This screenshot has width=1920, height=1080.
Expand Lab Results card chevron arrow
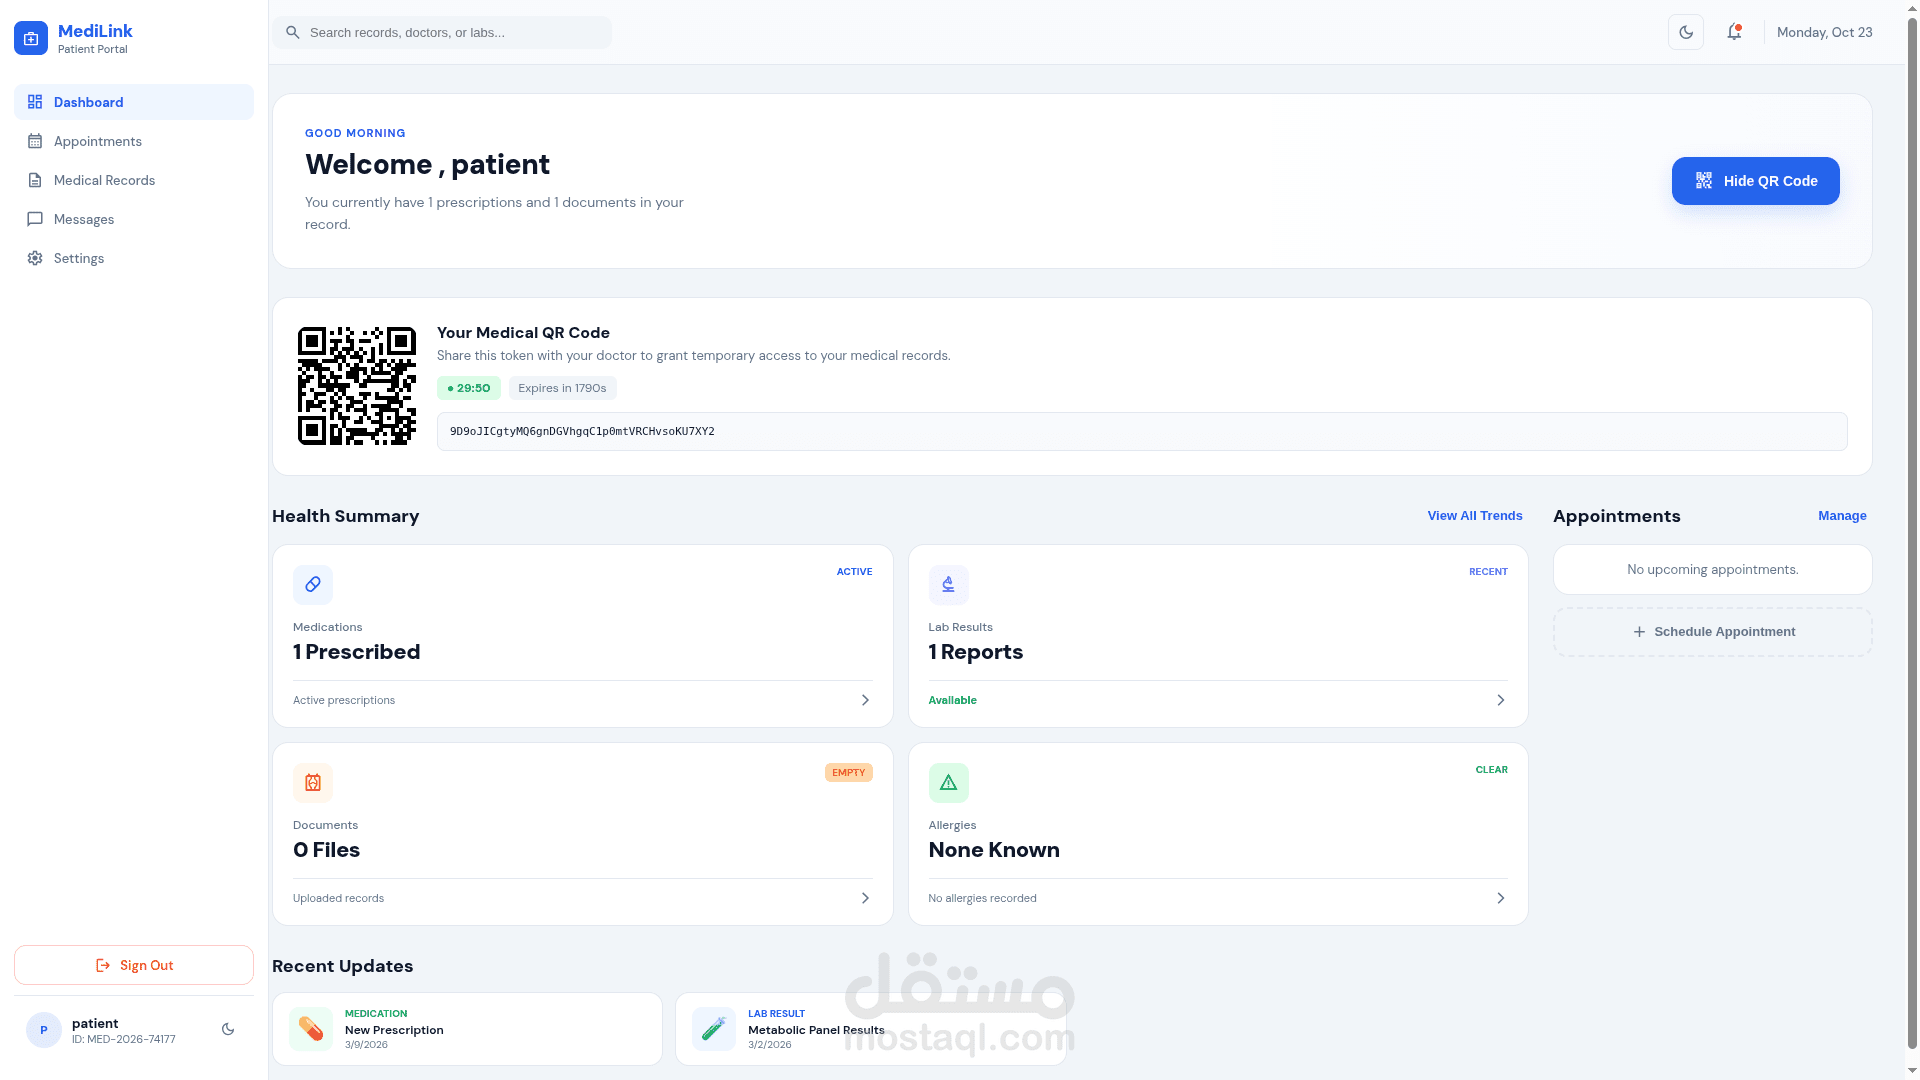click(x=1500, y=700)
